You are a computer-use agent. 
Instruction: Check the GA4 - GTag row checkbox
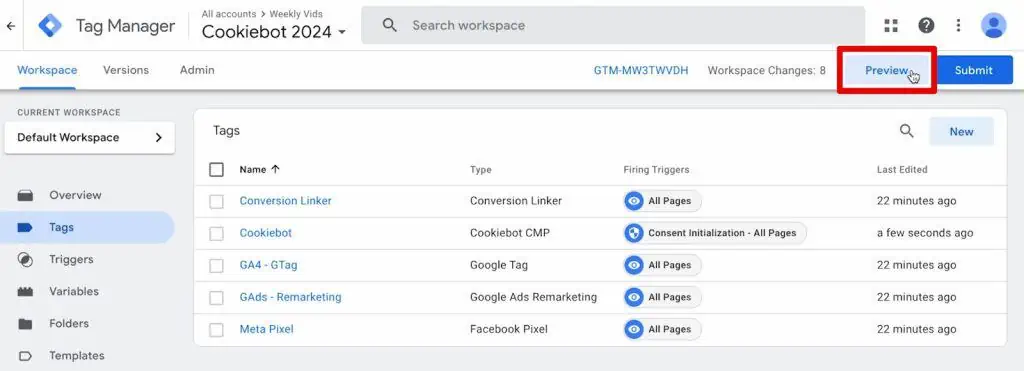tap(216, 266)
